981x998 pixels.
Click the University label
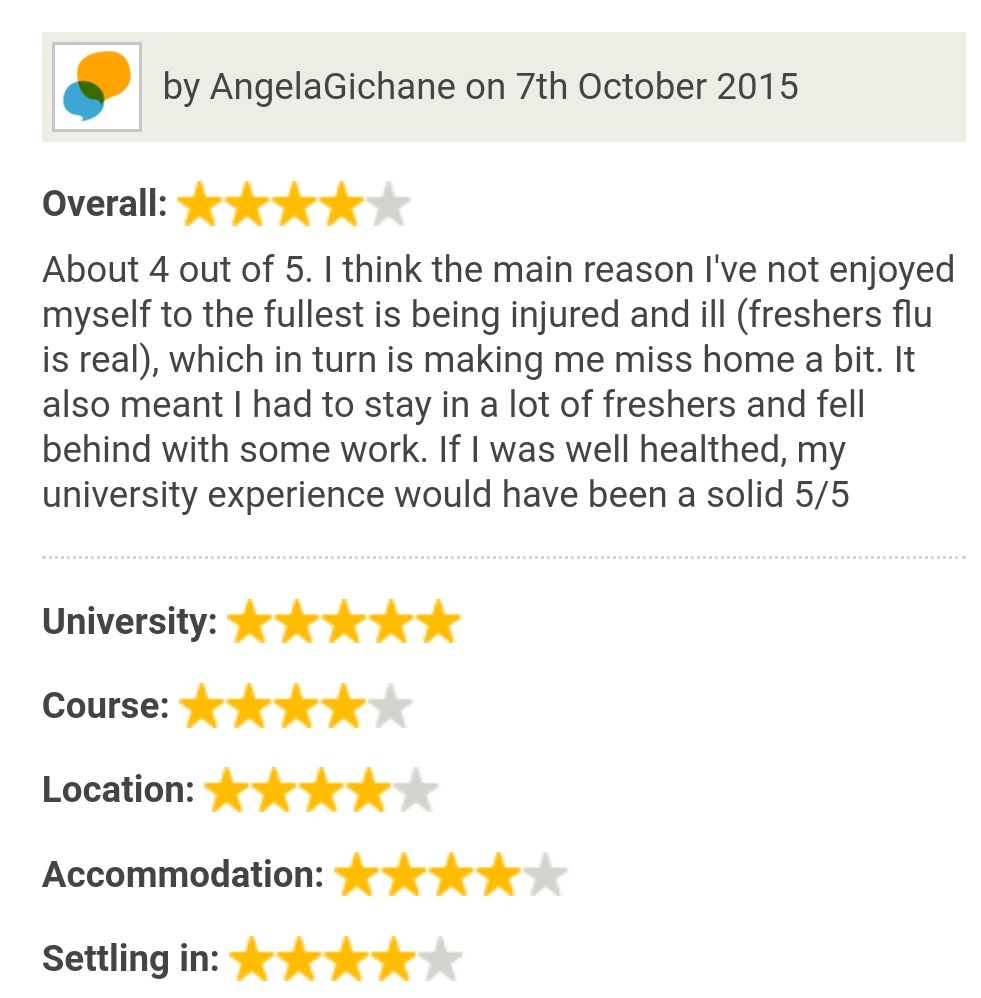[130, 621]
